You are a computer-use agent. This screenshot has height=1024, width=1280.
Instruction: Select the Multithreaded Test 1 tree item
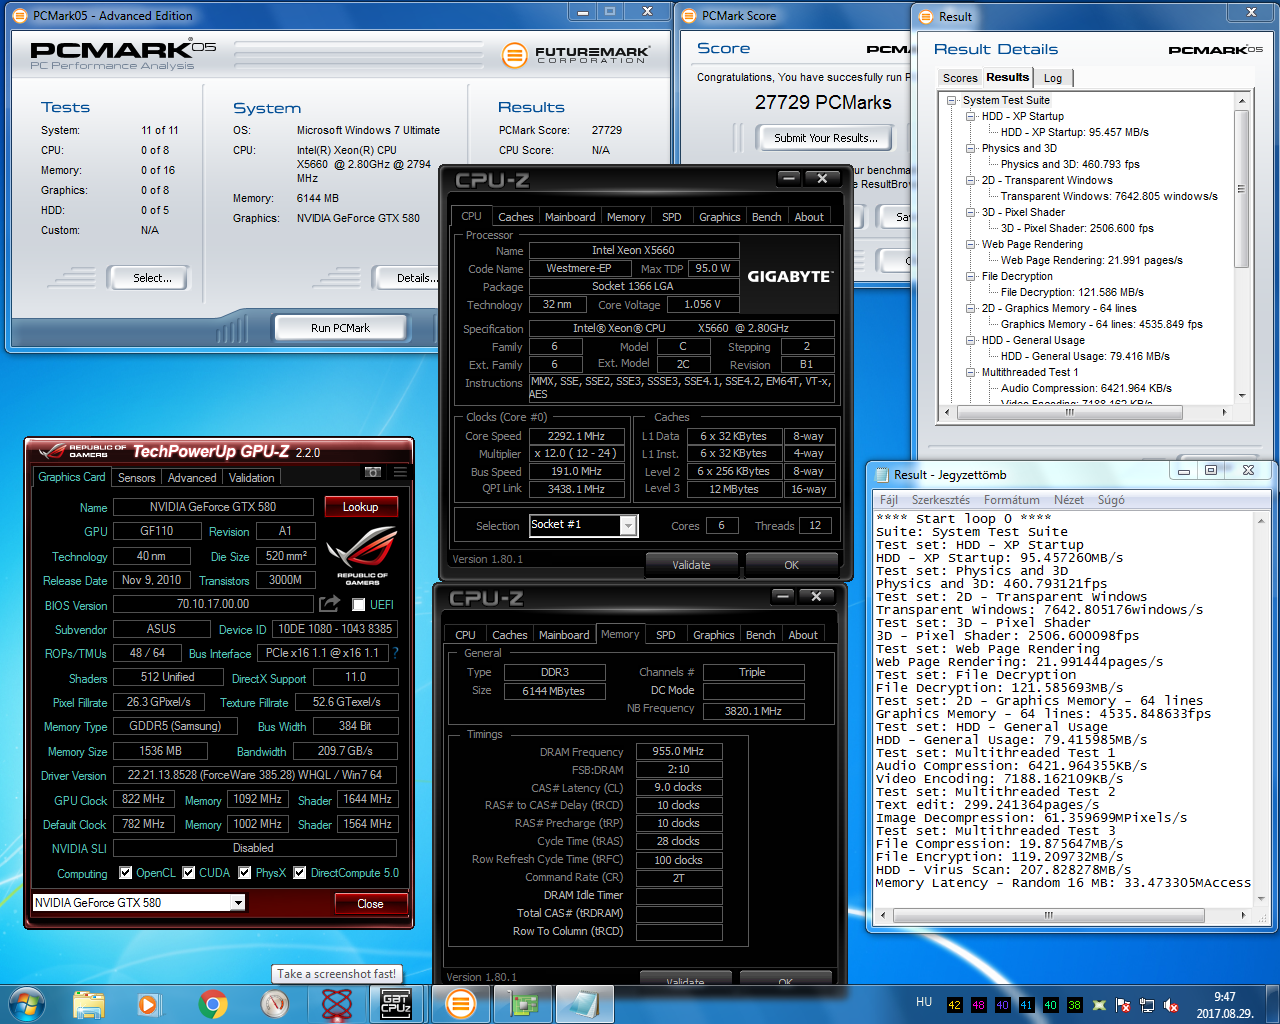pos(1030,372)
